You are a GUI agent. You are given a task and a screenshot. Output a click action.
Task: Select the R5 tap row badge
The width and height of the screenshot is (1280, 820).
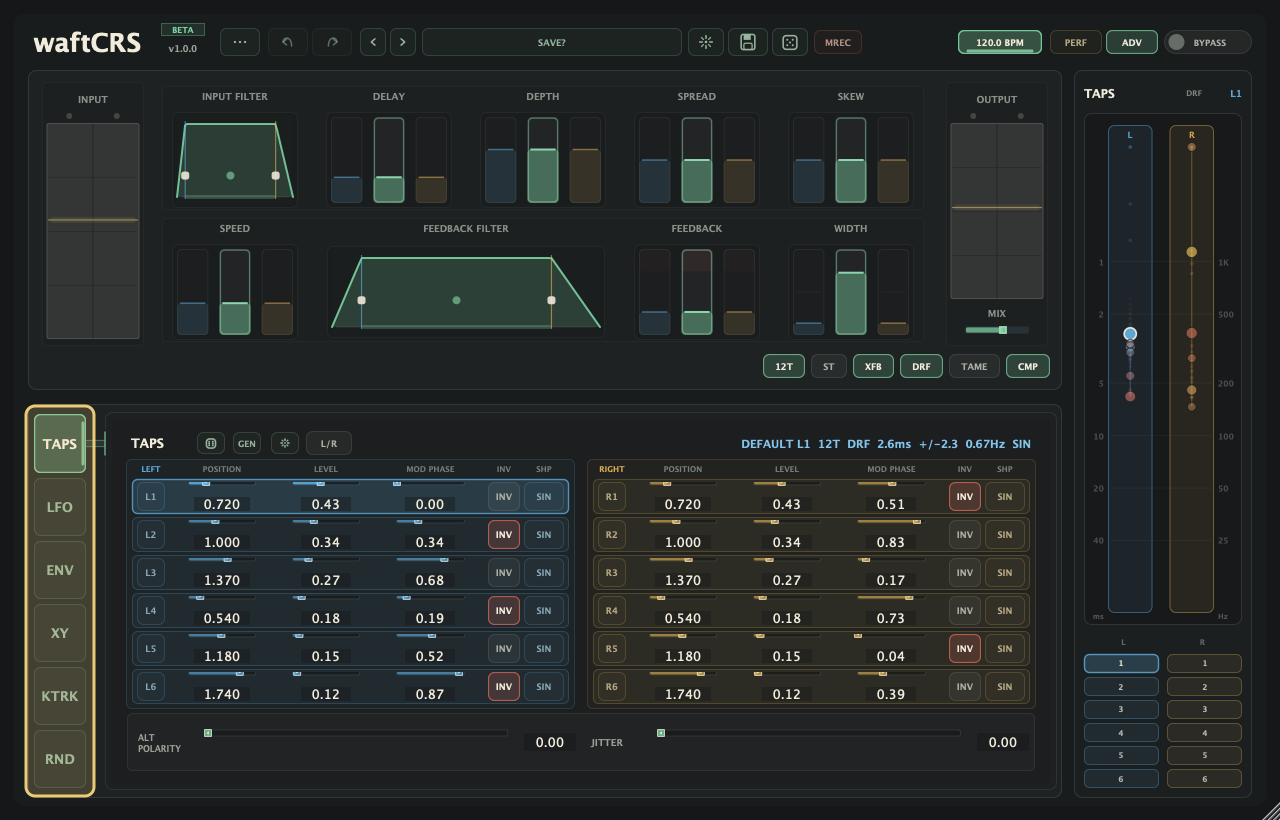tap(612, 649)
